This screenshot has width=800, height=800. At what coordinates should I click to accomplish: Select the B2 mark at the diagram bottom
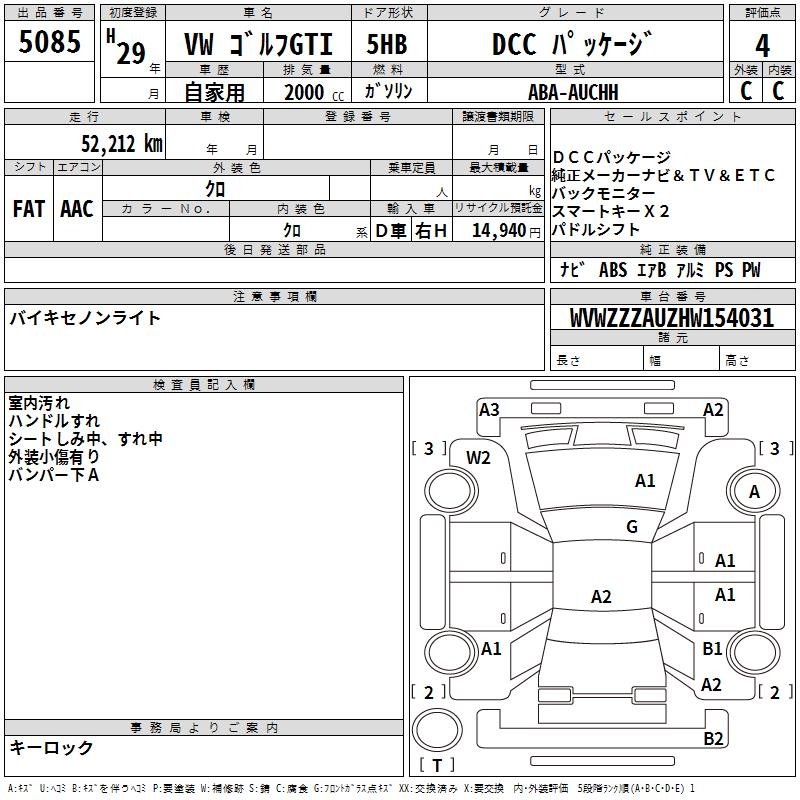click(x=713, y=739)
